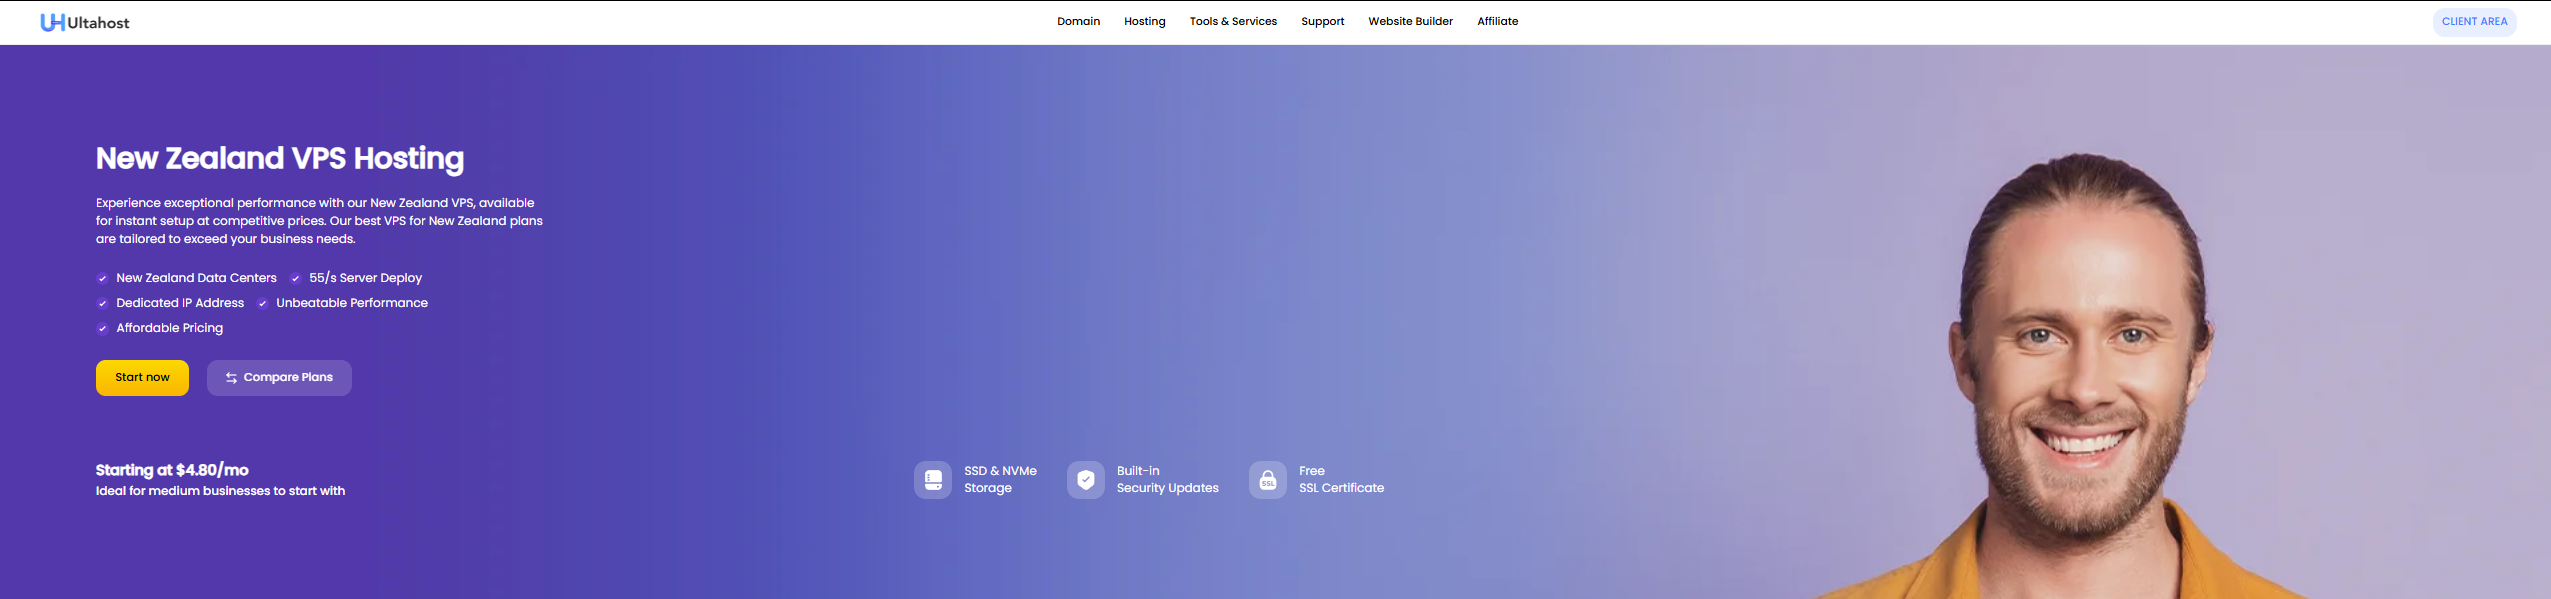
Task: Click the Ultahost brand name
Action: click(98, 23)
